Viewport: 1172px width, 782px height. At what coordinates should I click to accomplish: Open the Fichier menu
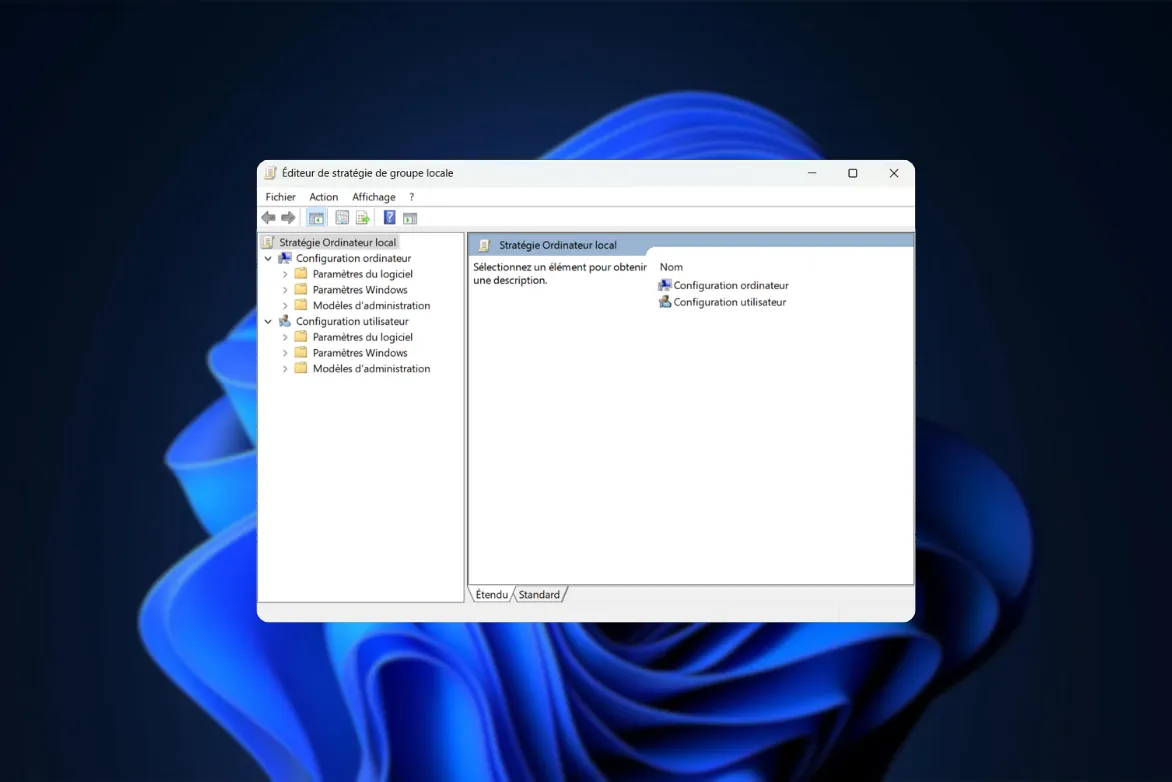click(280, 197)
